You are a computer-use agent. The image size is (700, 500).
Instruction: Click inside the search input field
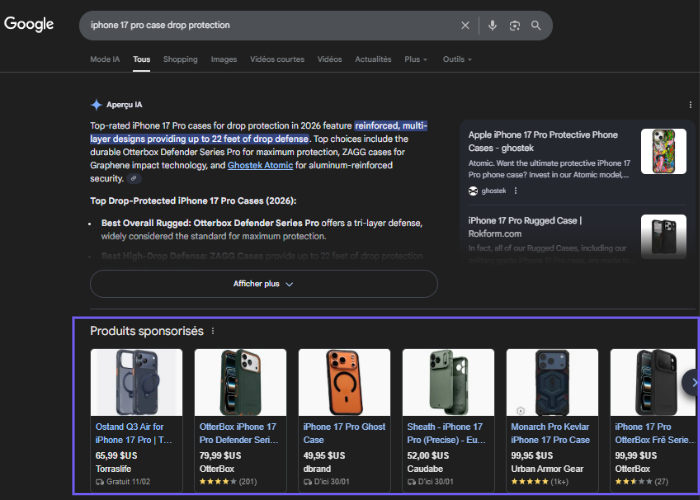coord(270,25)
